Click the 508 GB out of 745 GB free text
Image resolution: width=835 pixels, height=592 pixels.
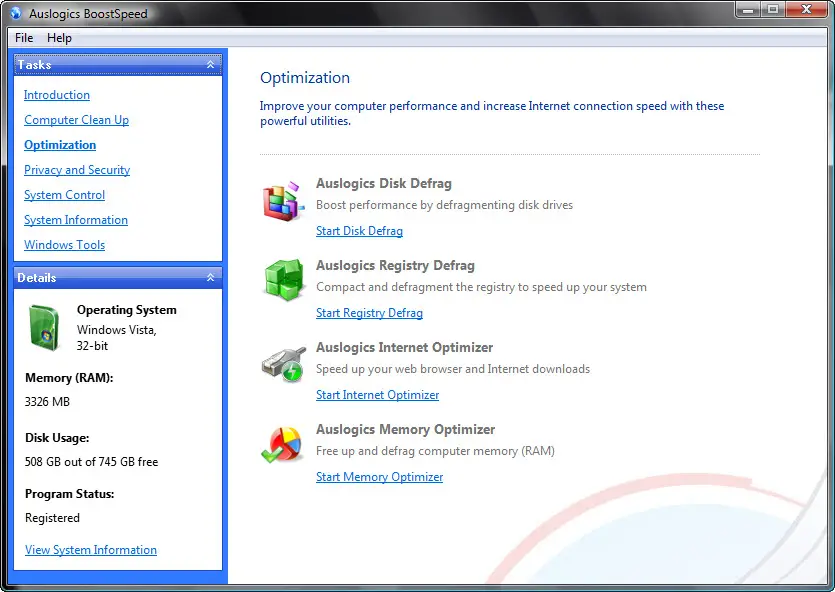click(x=92, y=462)
